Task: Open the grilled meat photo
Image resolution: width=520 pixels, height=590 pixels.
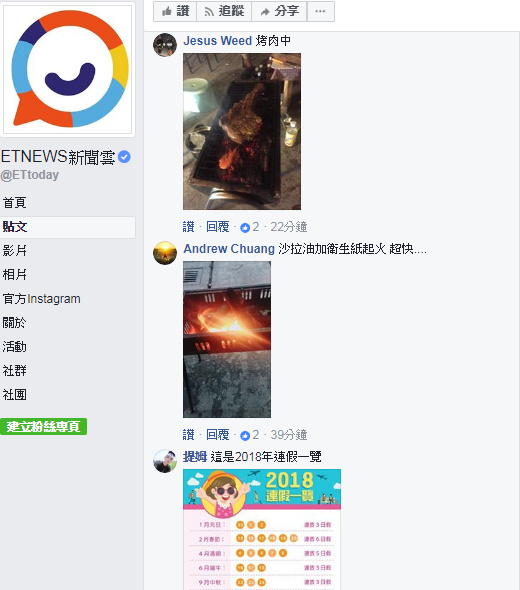Action: tap(242, 131)
